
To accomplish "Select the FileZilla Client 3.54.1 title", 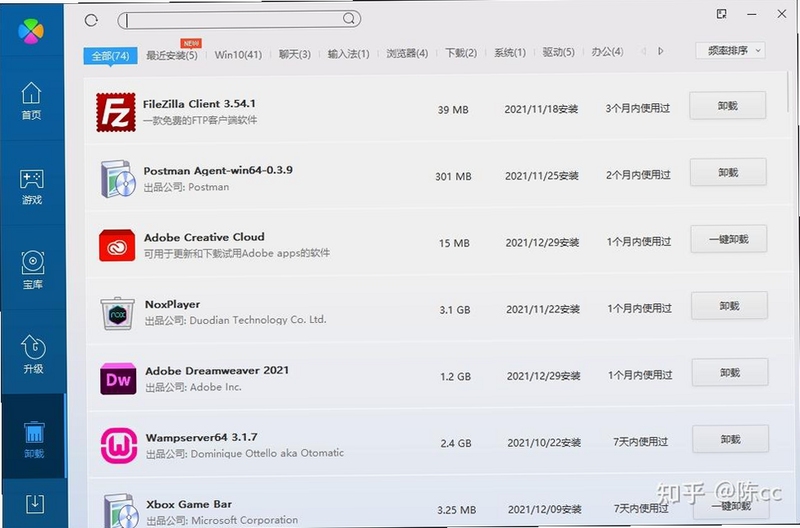I will tap(199, 104).
